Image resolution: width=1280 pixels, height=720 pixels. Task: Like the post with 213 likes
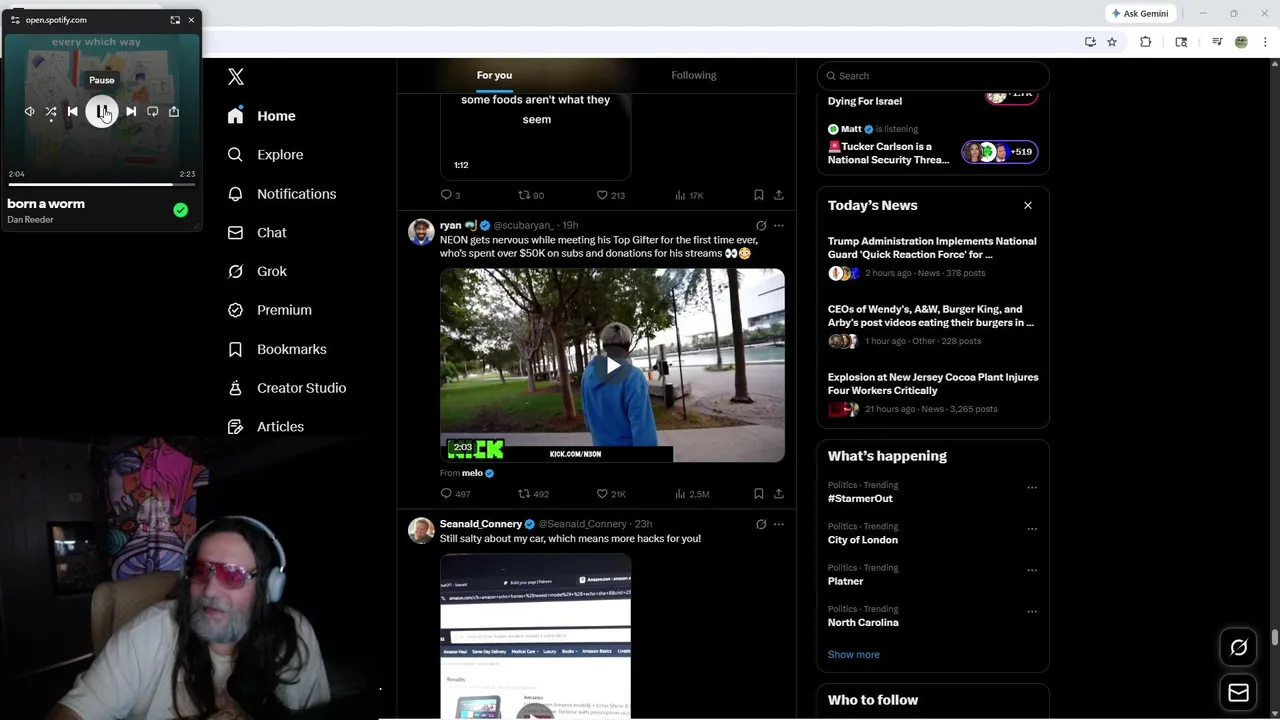click(611, 195)
